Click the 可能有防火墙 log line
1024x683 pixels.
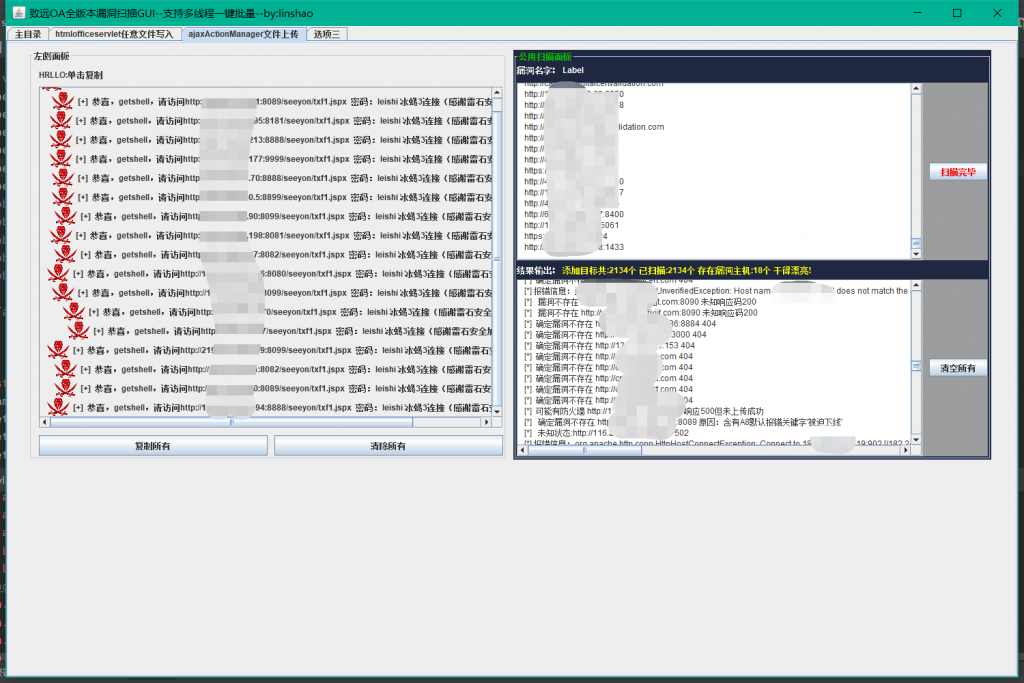coord(644,411)
